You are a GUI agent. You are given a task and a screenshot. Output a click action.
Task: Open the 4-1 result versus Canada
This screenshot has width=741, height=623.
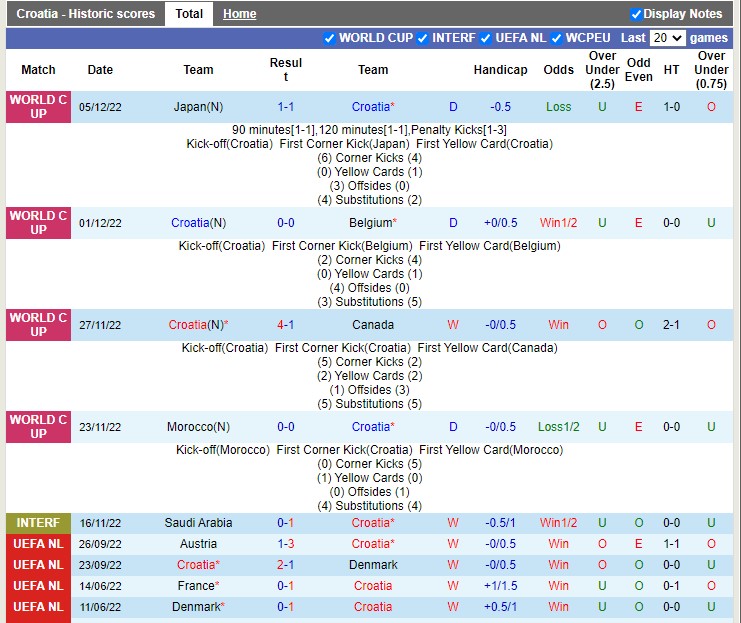pos(285,325)
